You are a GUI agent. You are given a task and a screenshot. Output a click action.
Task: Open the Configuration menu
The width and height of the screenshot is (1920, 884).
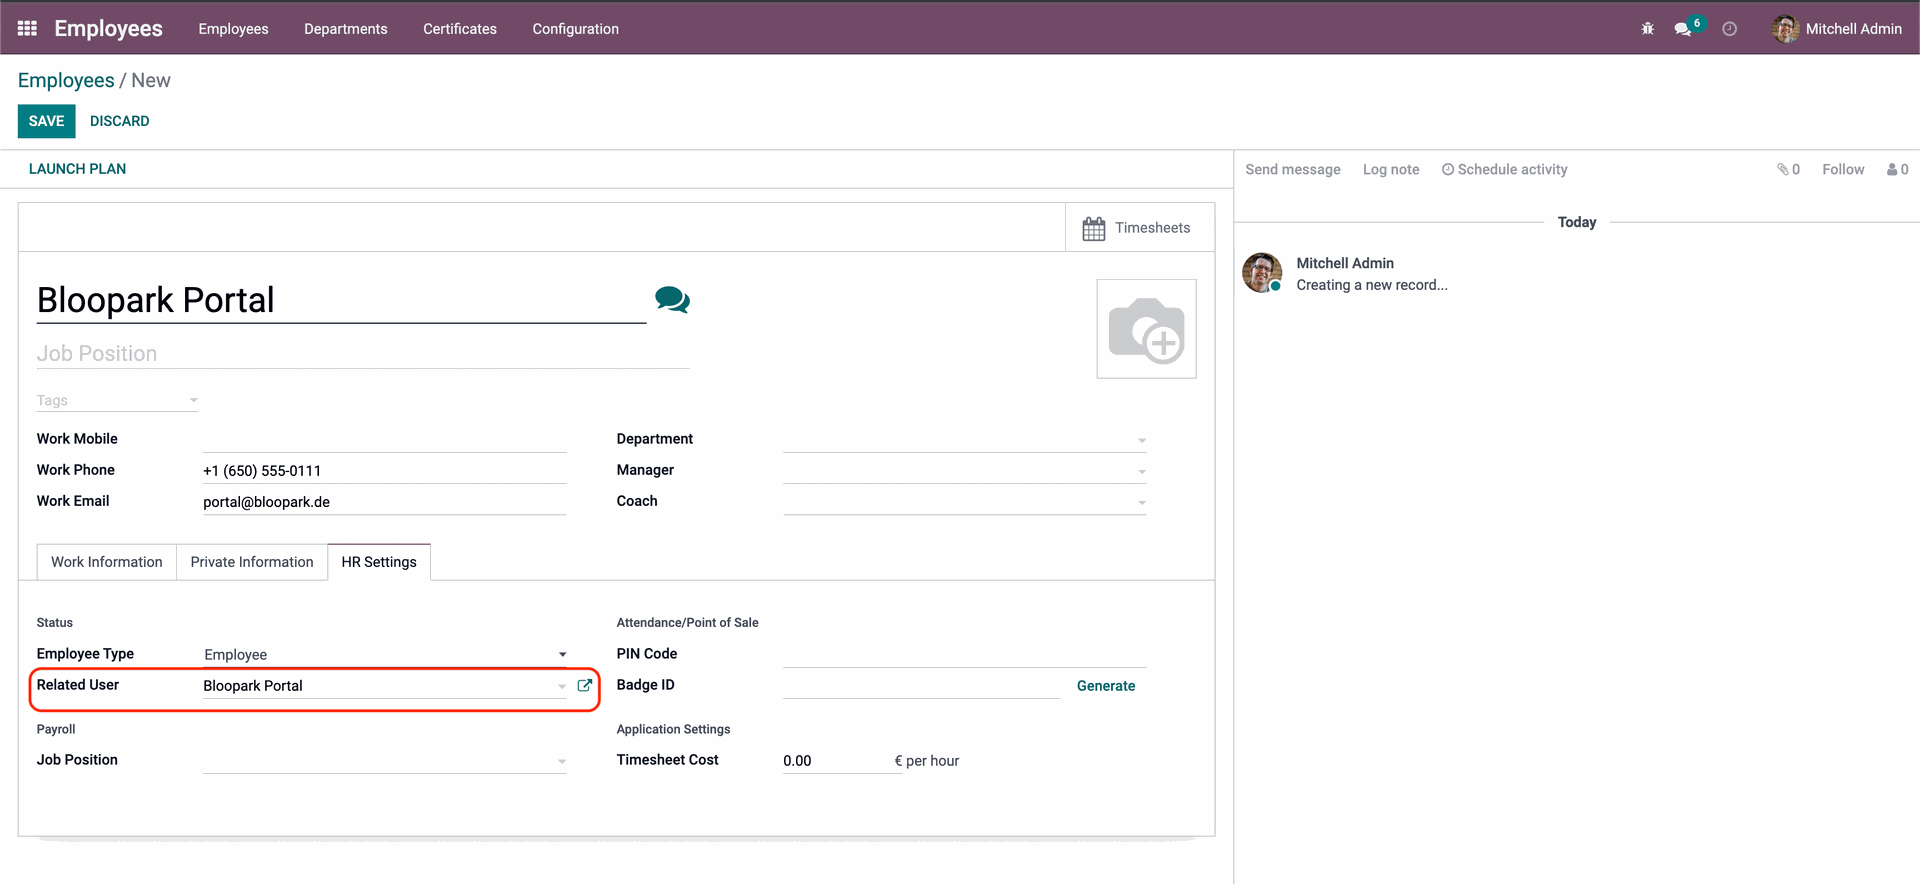click(575, 29)
